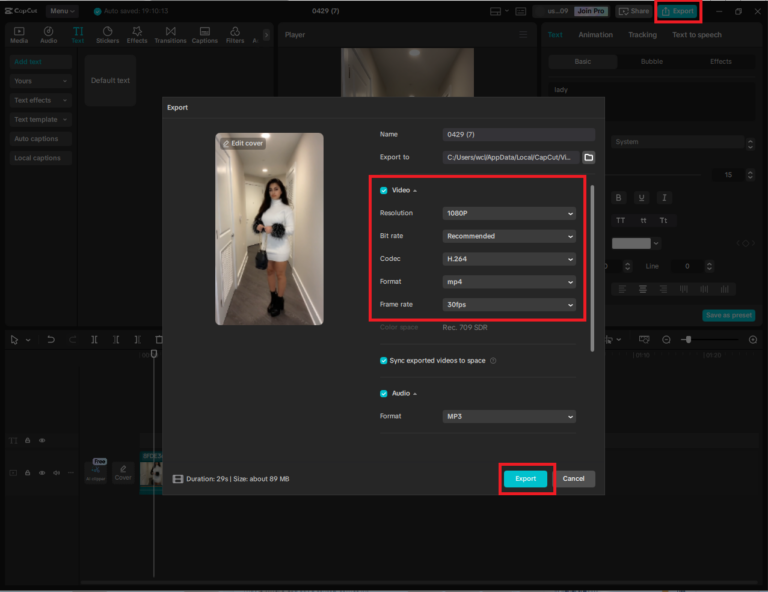The image size is (768, 592).
Task: Click the text color swatch
Action: pos(631,243)
